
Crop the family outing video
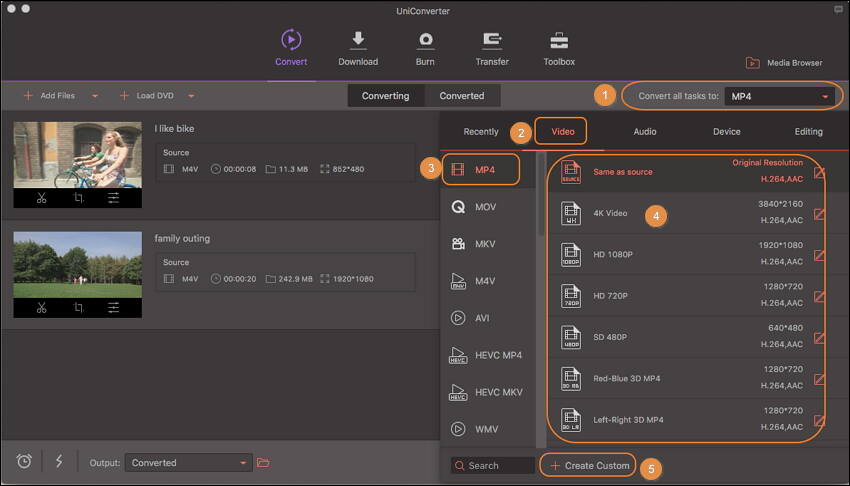[78, 308]
